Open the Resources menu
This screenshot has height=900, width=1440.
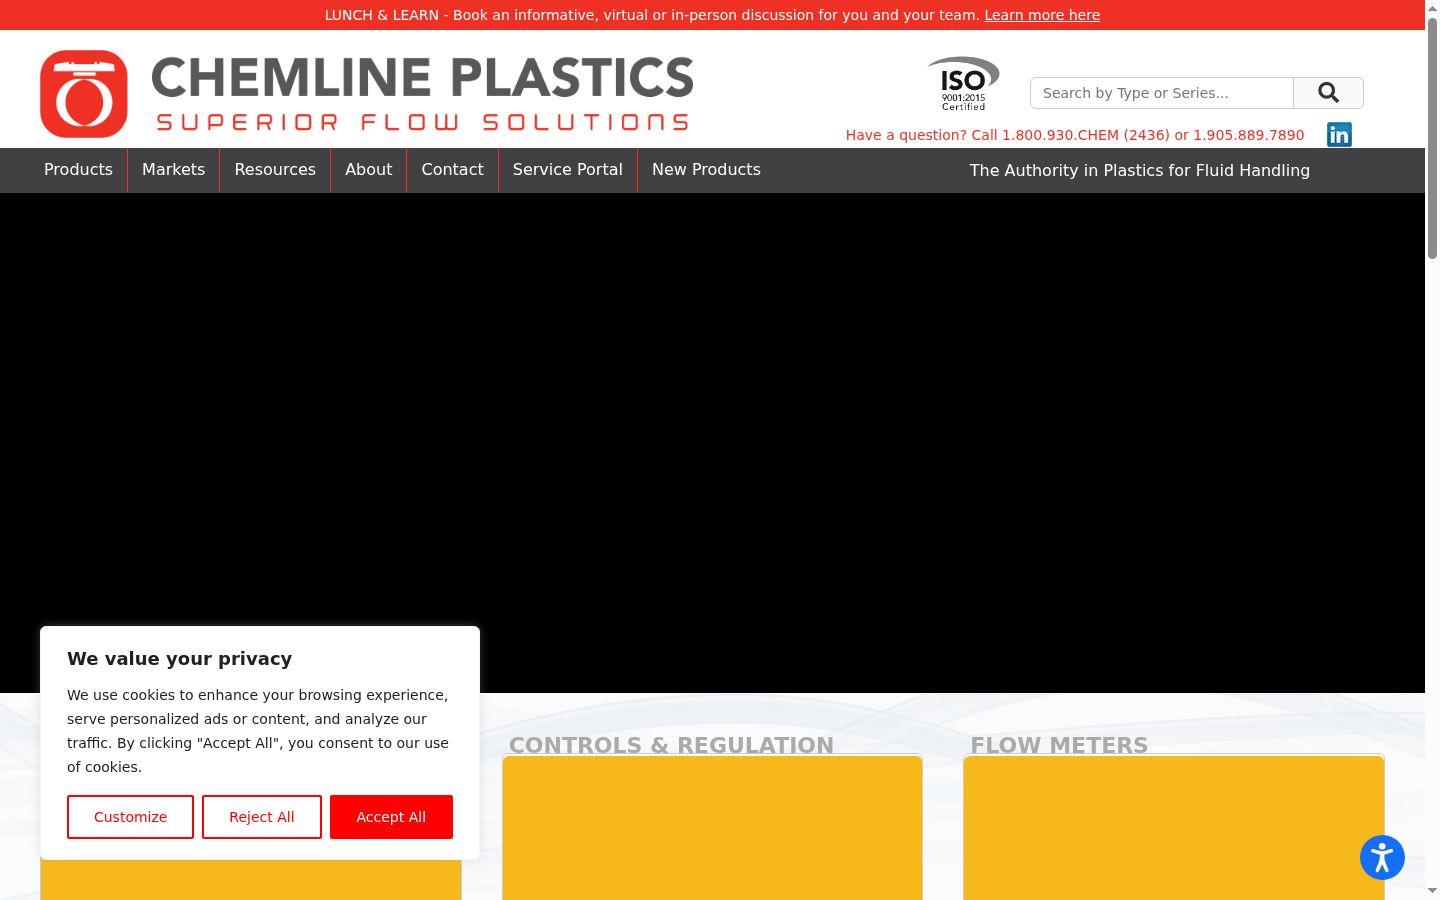pos(275,170)
